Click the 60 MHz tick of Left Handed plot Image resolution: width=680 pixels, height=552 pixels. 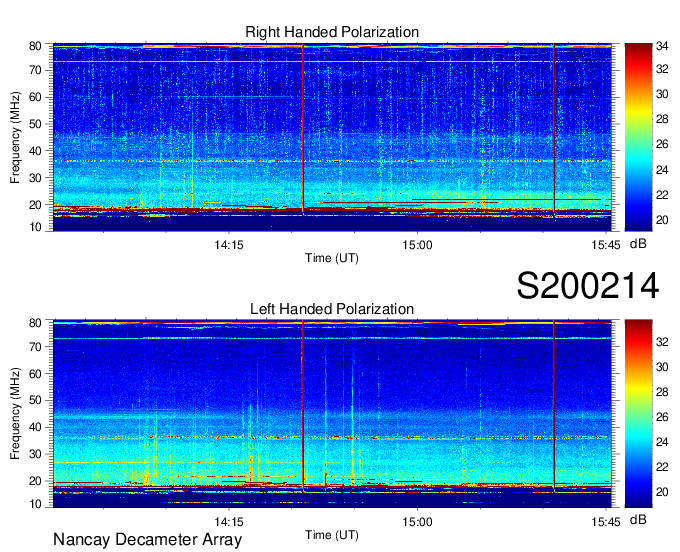tap(35, 374)
